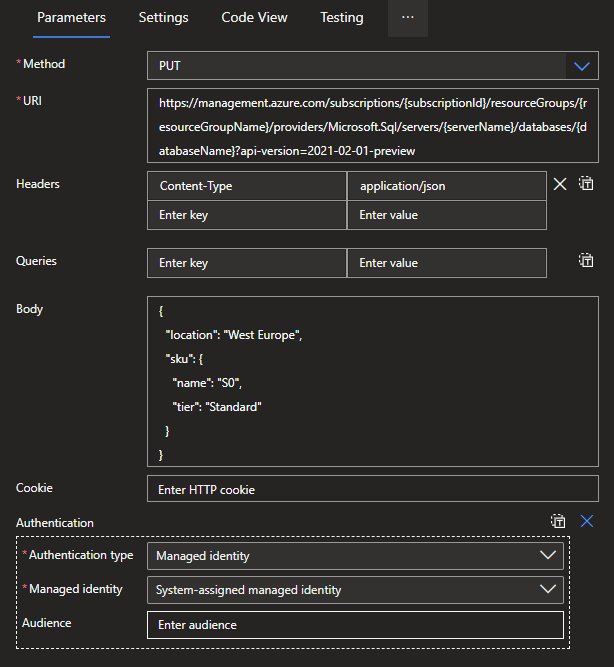Image resolution: width=614 pixels, height=667 pixels.
Task: Switch Queries to text mode icon
Action: (586, 260)
